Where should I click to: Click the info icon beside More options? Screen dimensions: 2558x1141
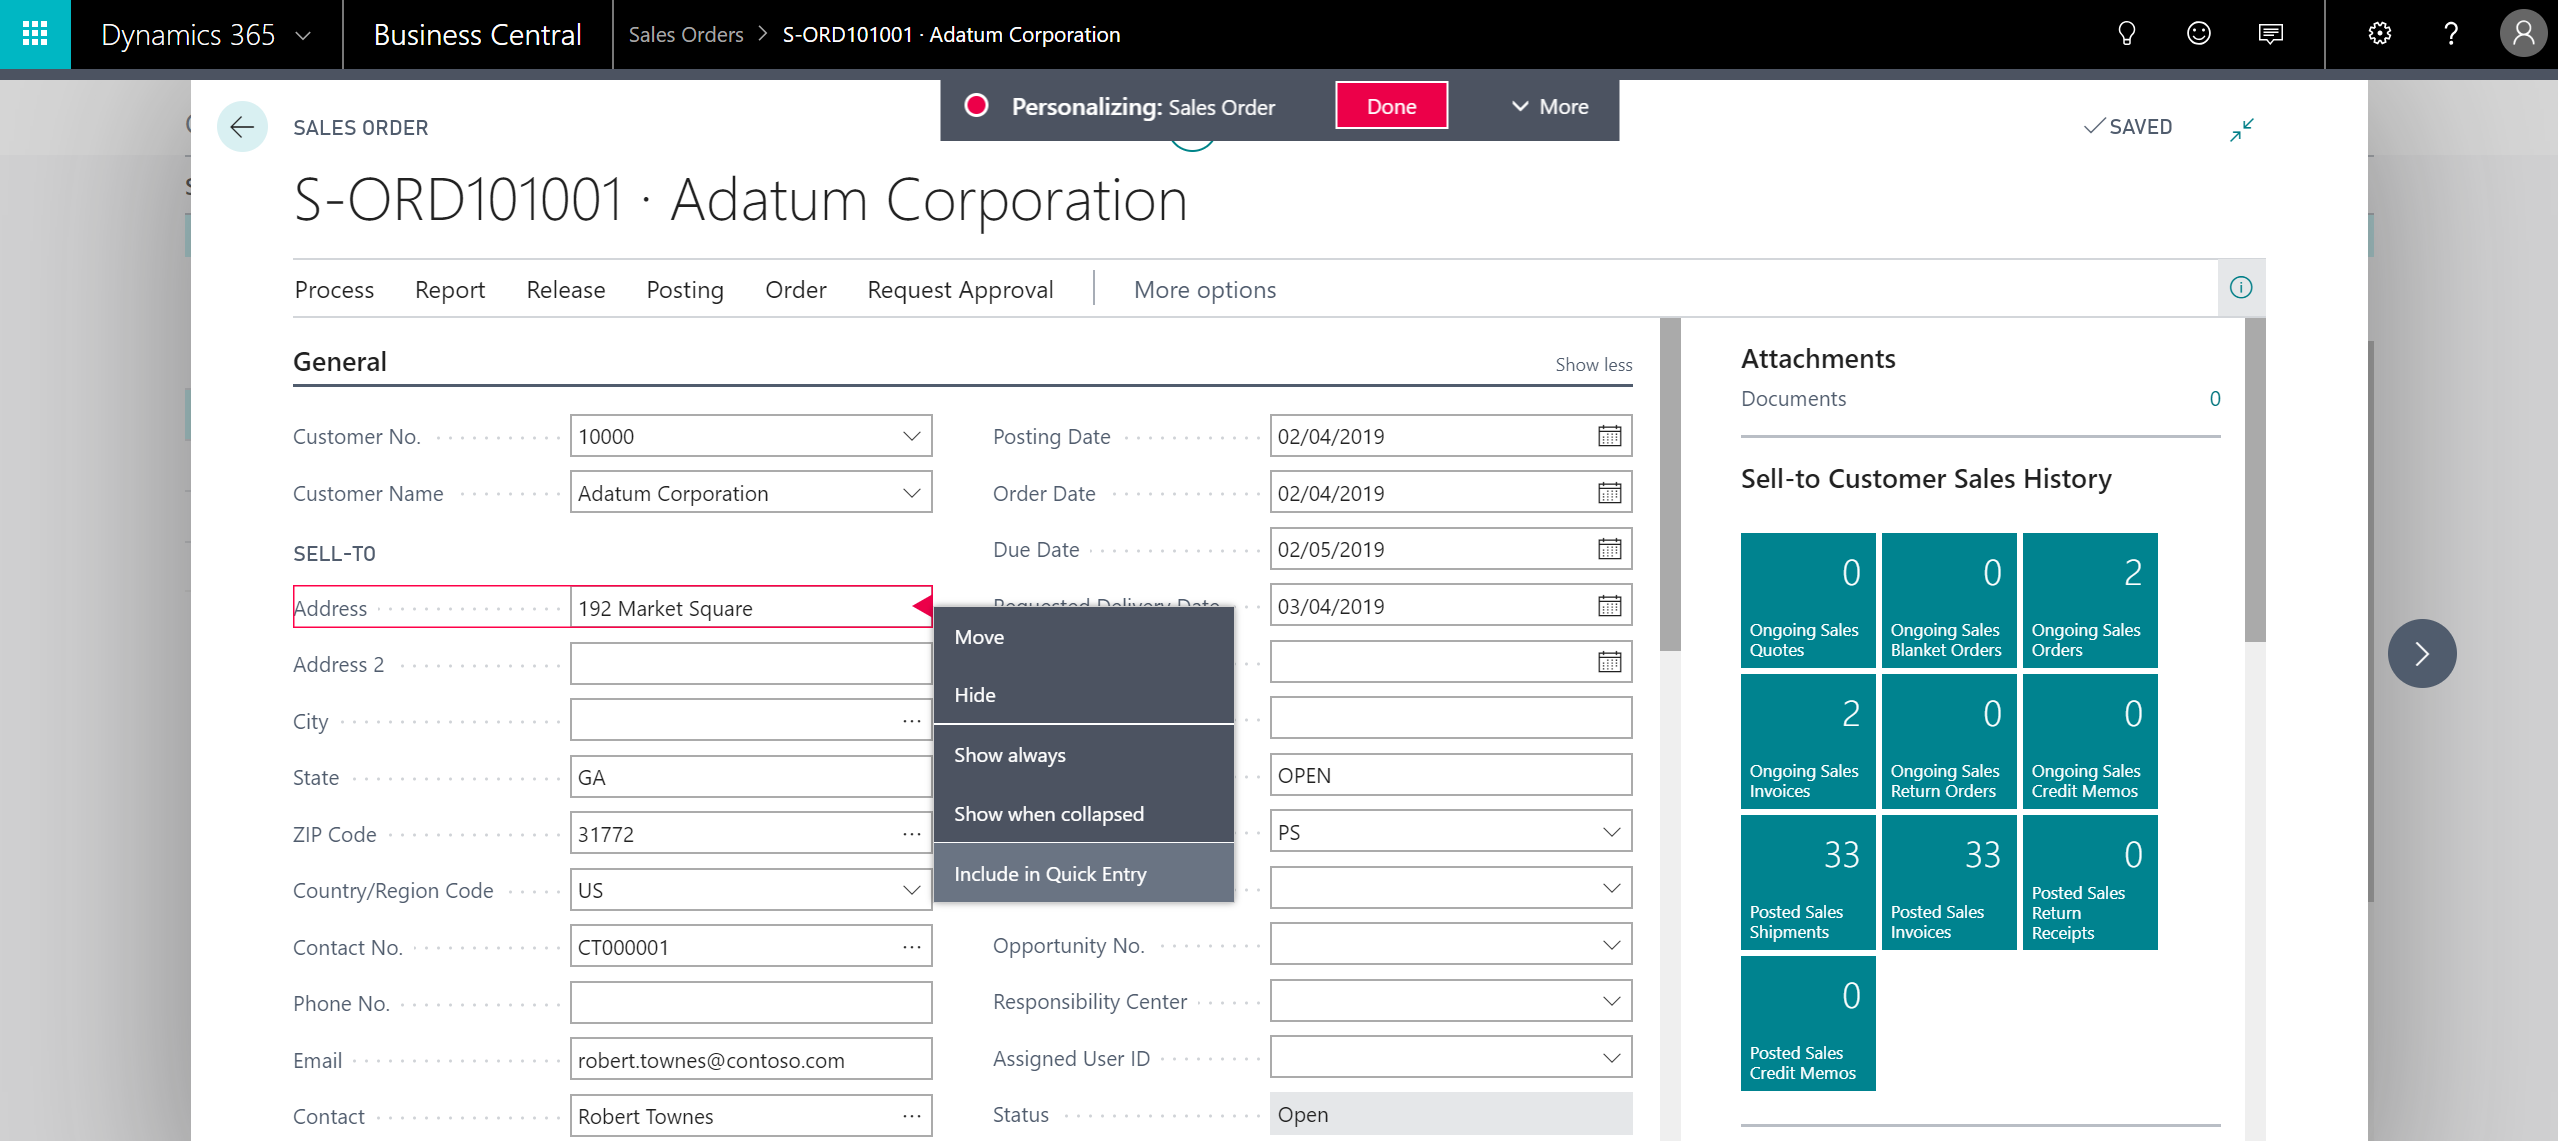[2241, 288]
